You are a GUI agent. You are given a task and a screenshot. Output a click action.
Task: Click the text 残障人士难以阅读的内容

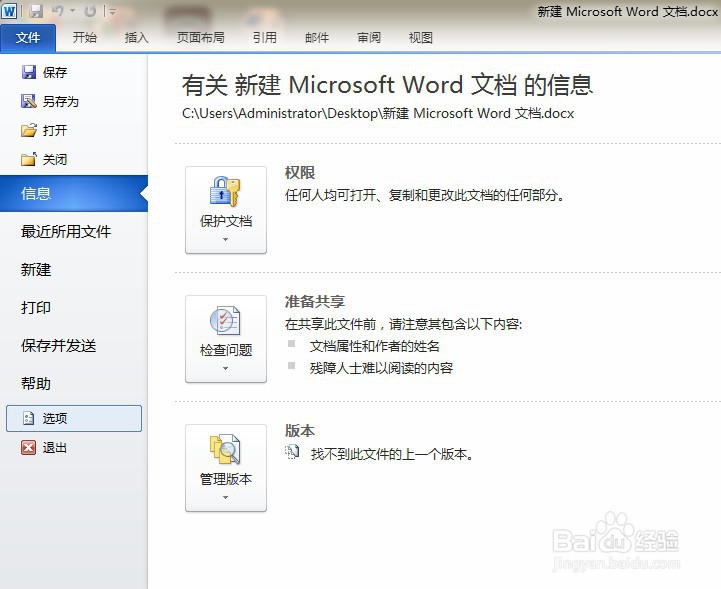pos(381,368)
